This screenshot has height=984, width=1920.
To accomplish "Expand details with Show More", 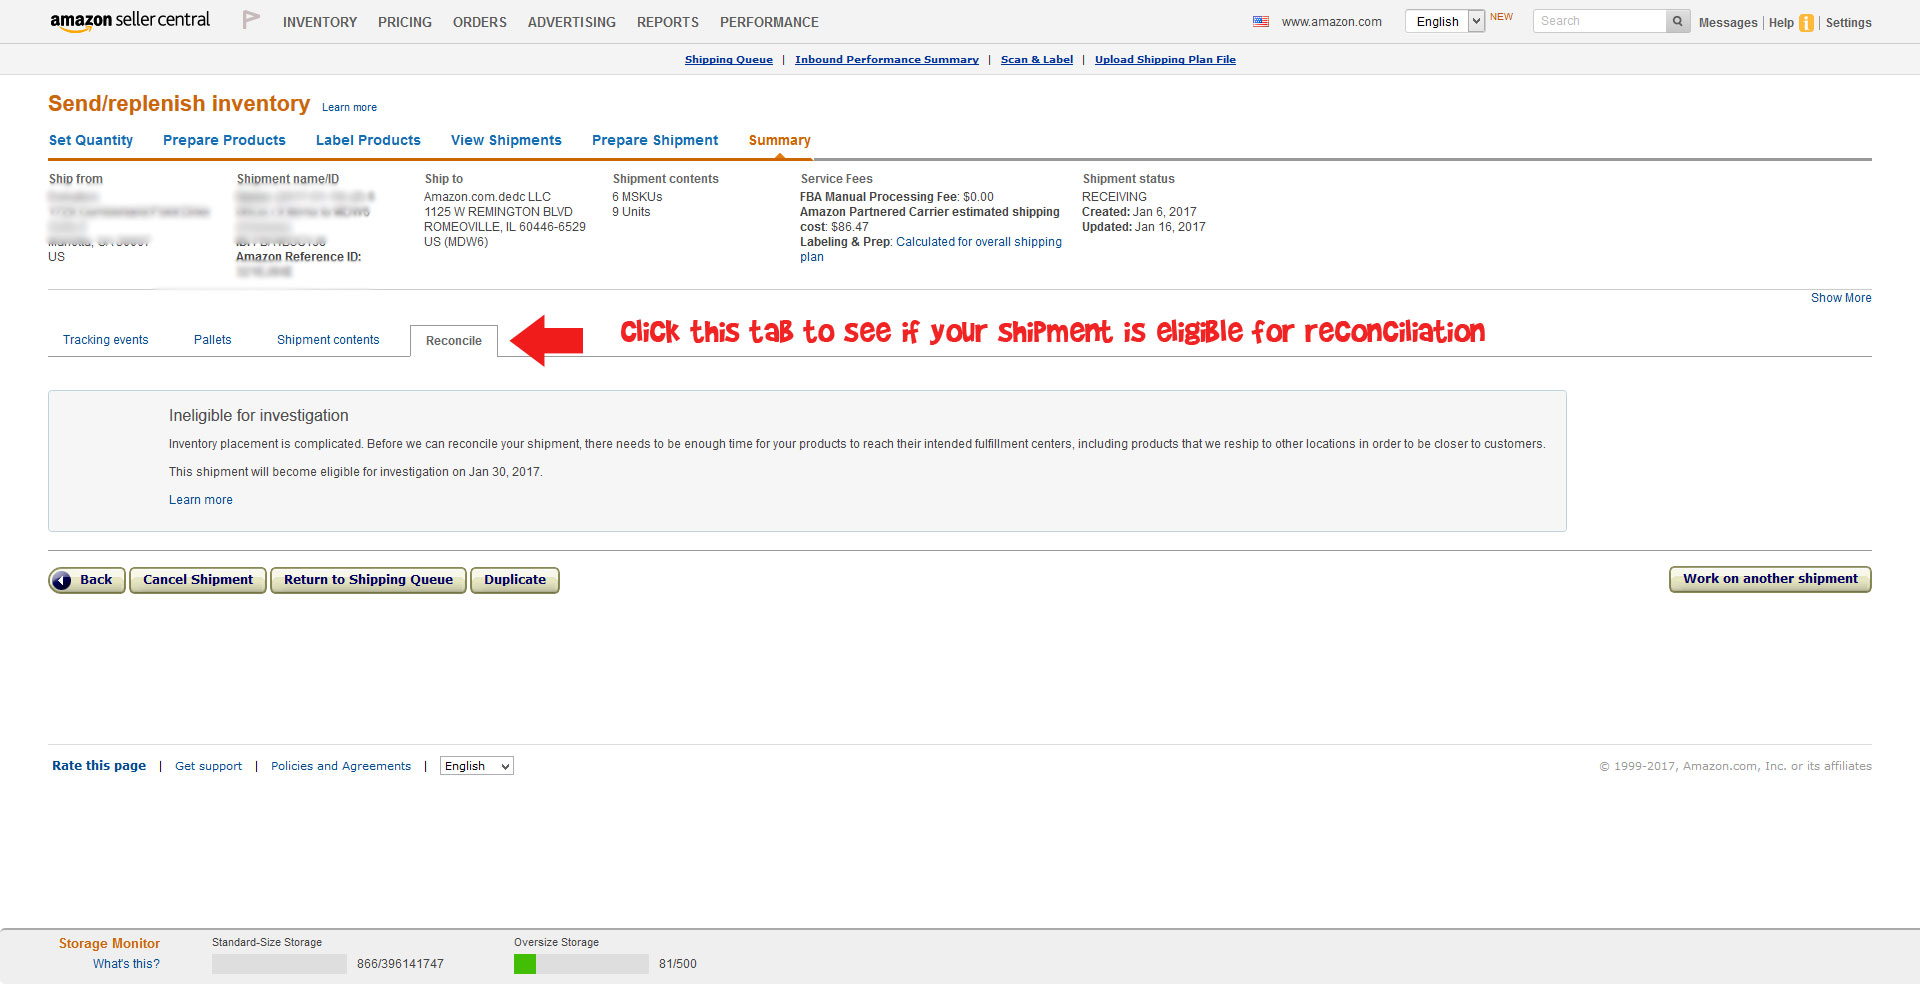I will pos(1841,298).
